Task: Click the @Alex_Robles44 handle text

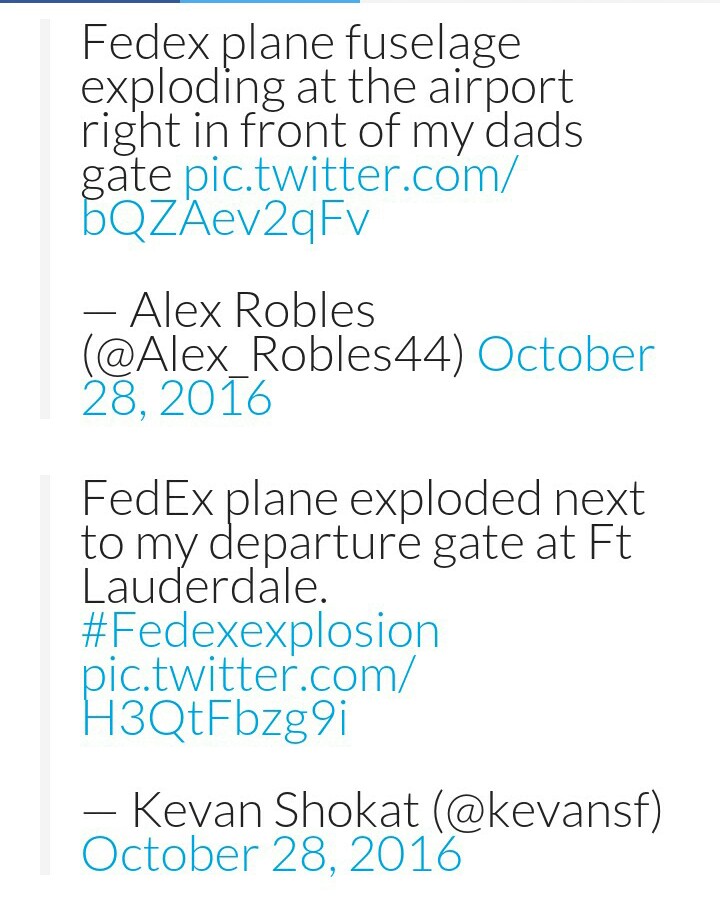Action: (272, 355)
